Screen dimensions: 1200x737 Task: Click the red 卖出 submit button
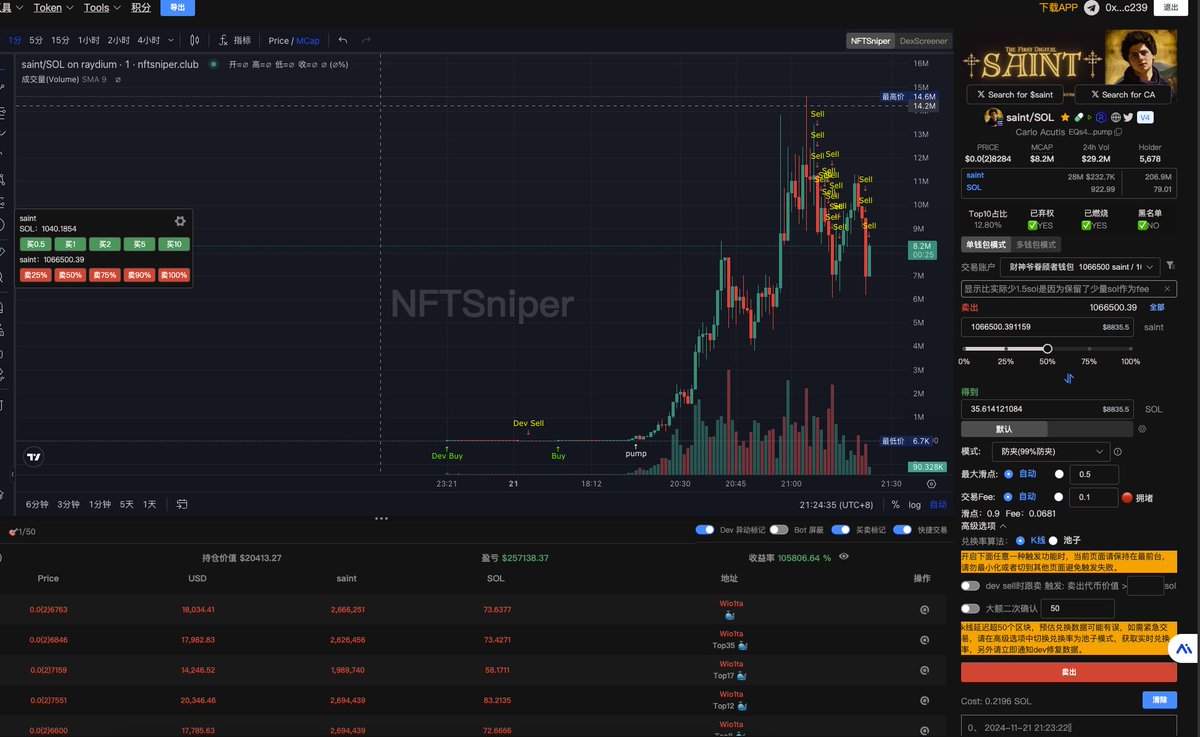(x=1068, y=672)
